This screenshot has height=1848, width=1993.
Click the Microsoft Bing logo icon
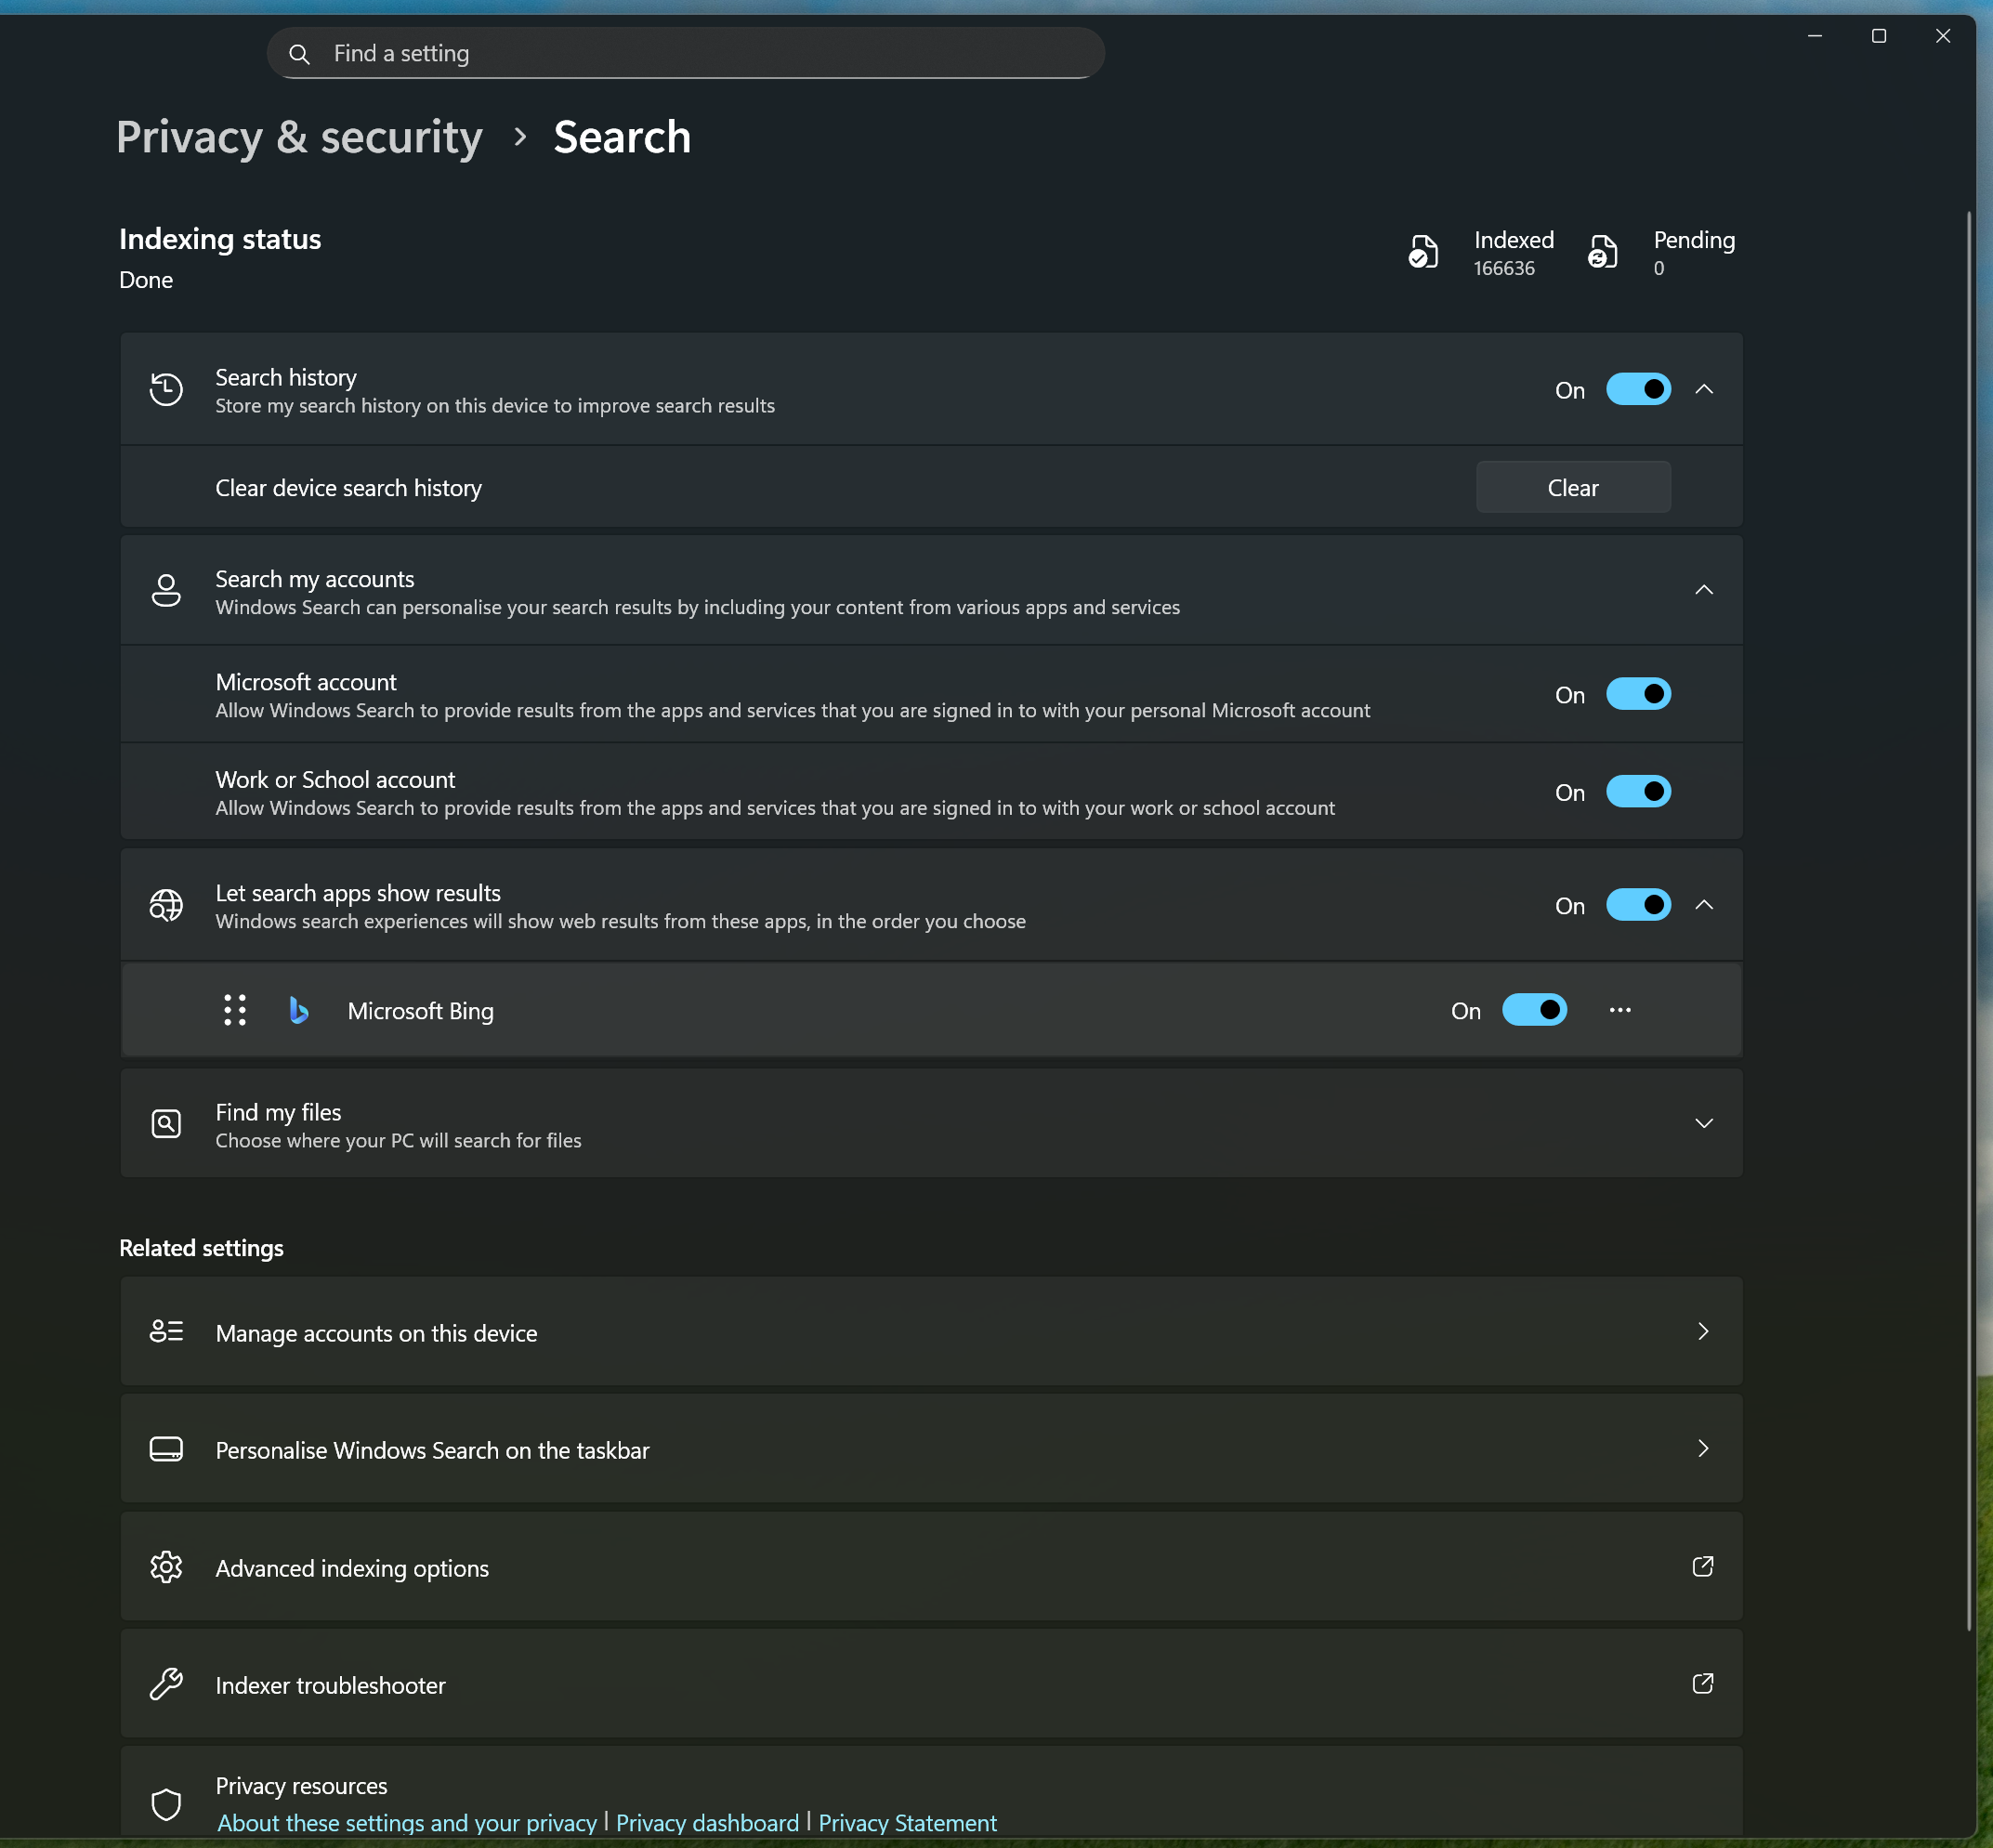pos(298,1010)
